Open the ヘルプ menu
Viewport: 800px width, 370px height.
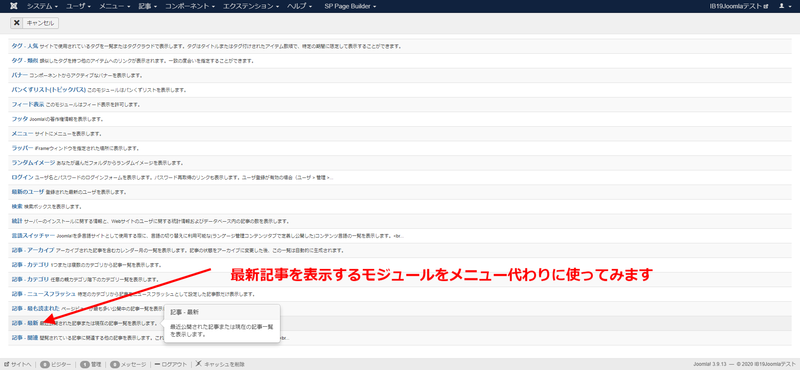[x=300, y=6]
